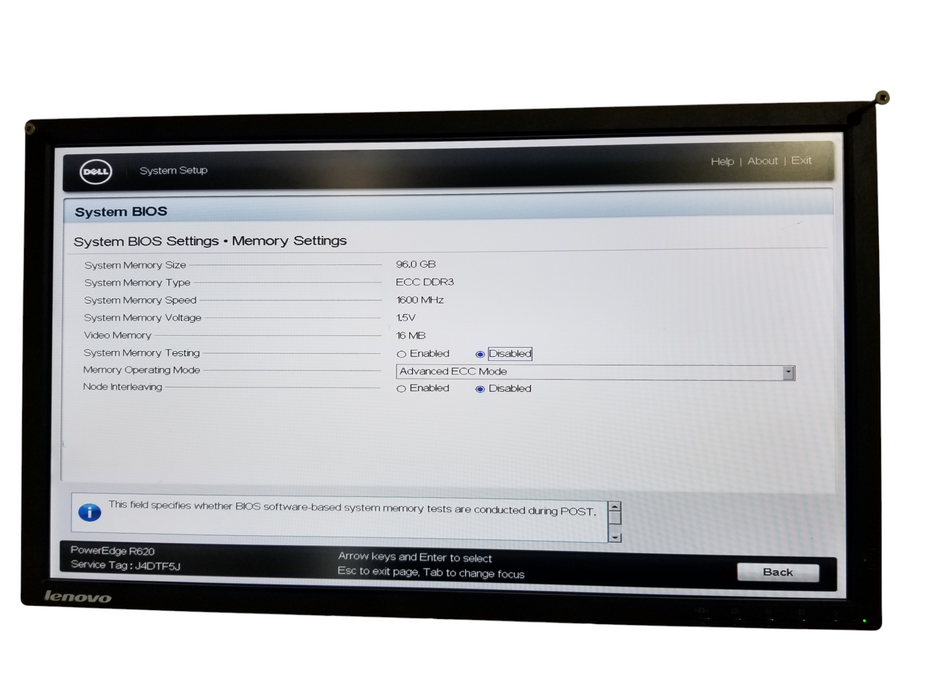Click the 1600 MHz value
Screen dimensions: 933x700
[420, 300]
